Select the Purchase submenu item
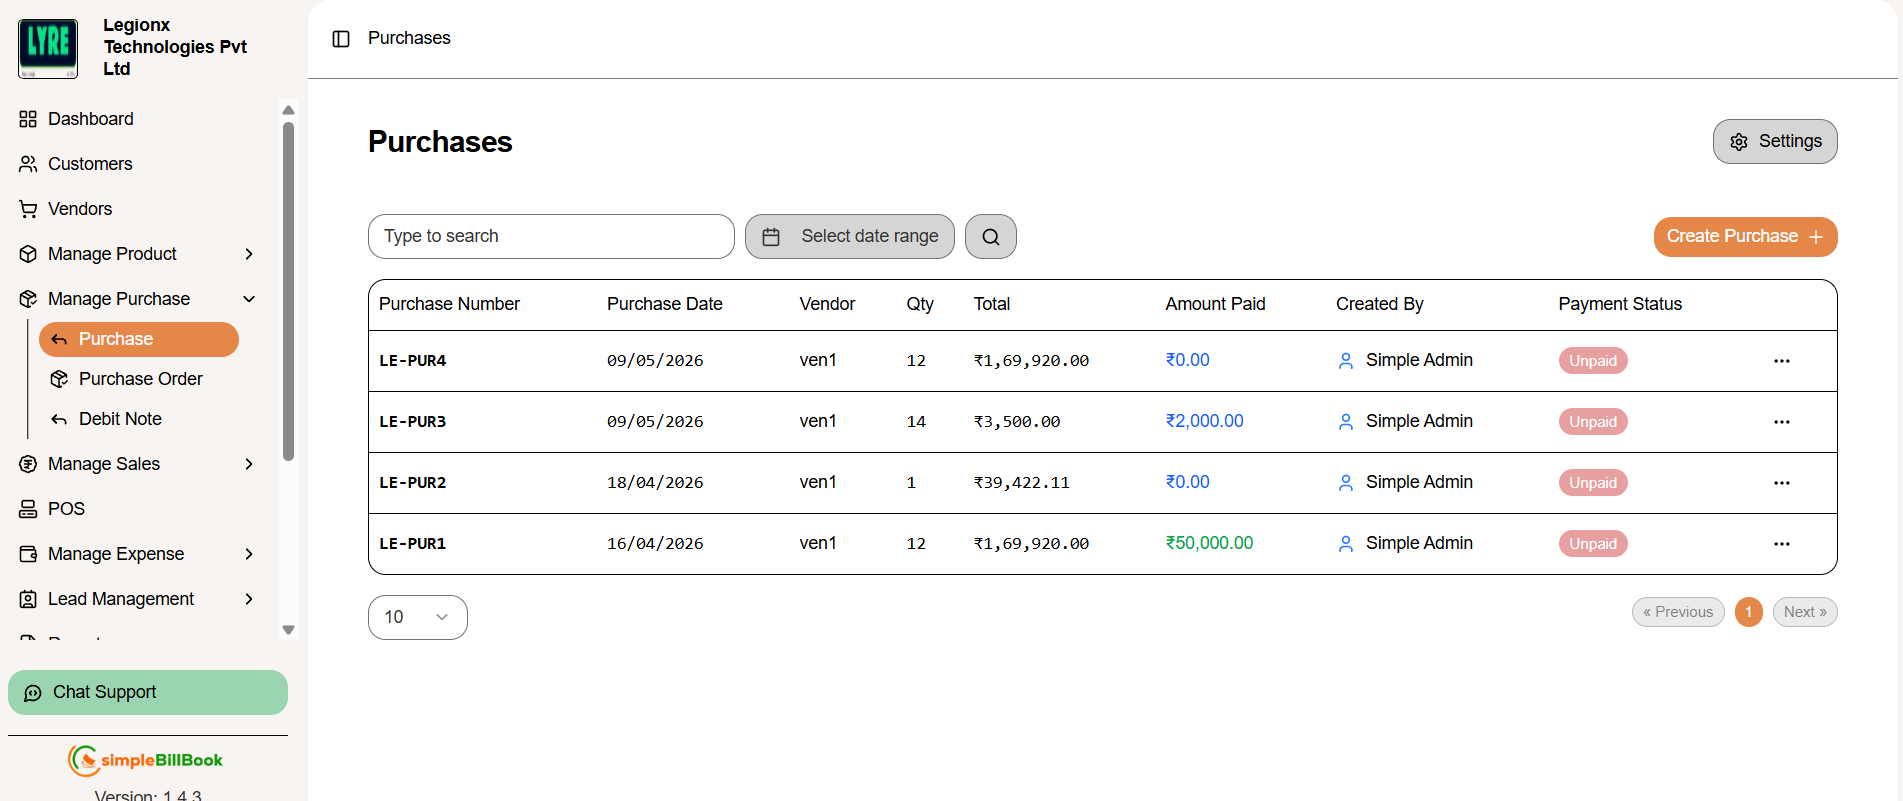Image resolution: width=1903 pixels, height=801 pixels. [139, 339]
